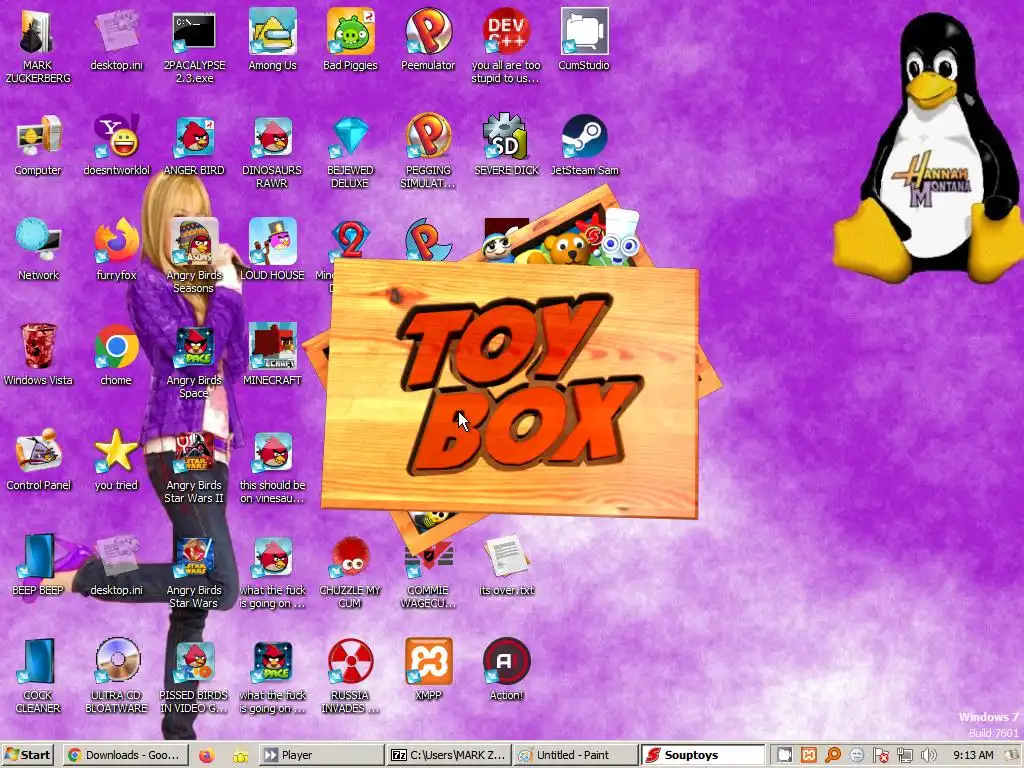Image resolution: width=1024 pixels, height=768 pixels.
Task: Open the Action Center flag tray icon
Action: coord(880,756)
